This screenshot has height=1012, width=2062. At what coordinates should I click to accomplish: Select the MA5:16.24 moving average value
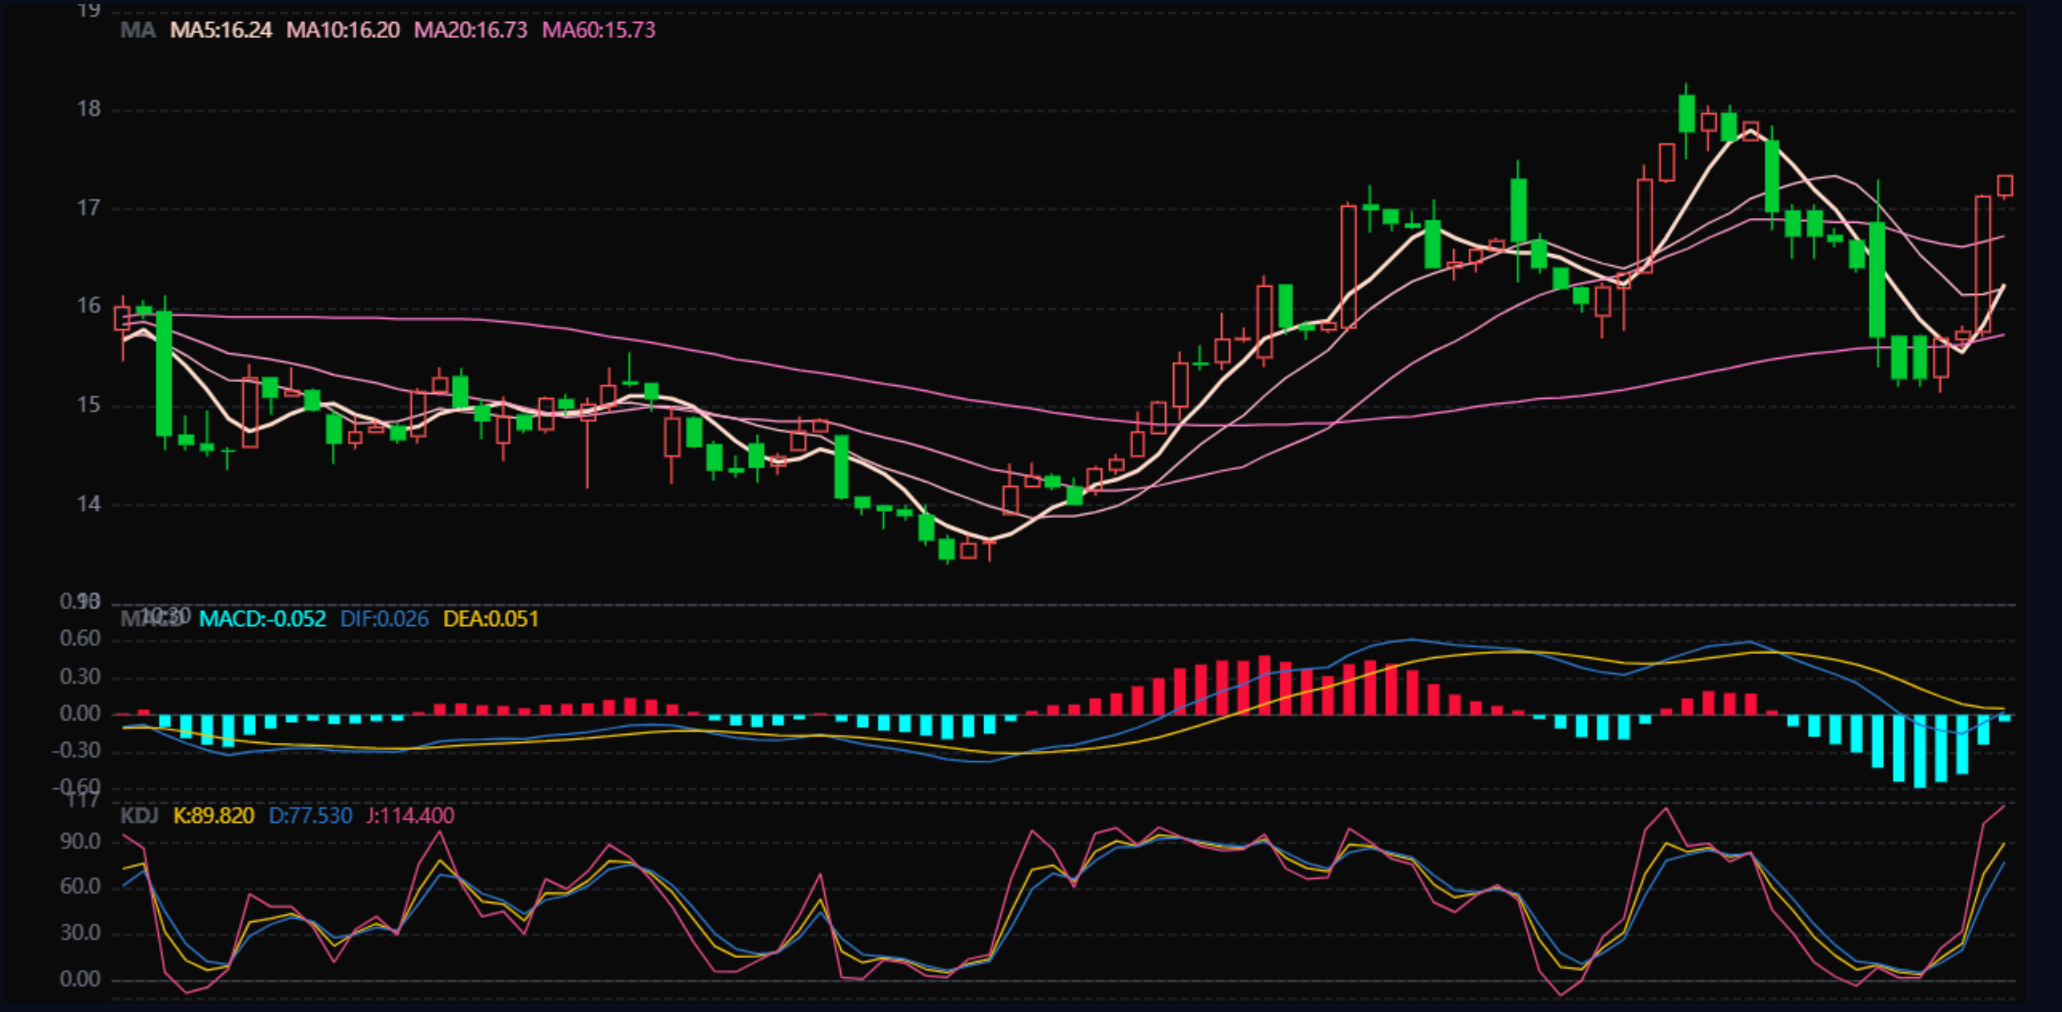coord(221,30)
